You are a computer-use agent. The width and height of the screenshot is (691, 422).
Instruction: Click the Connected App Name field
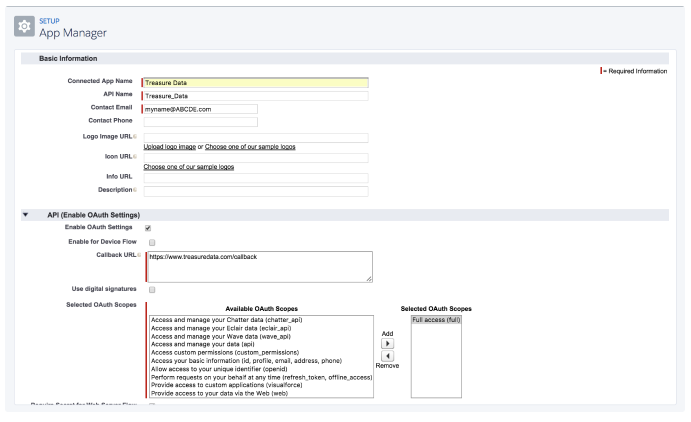(256, 83)
